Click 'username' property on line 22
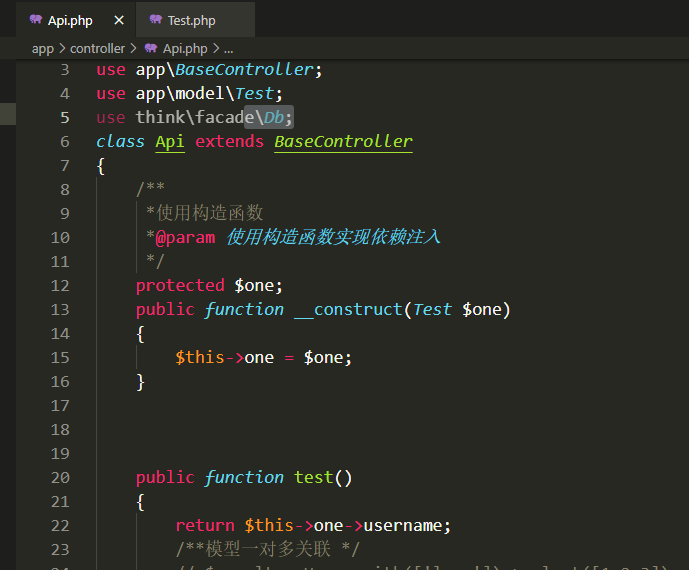689x570 pixels. tap(403, 525)
